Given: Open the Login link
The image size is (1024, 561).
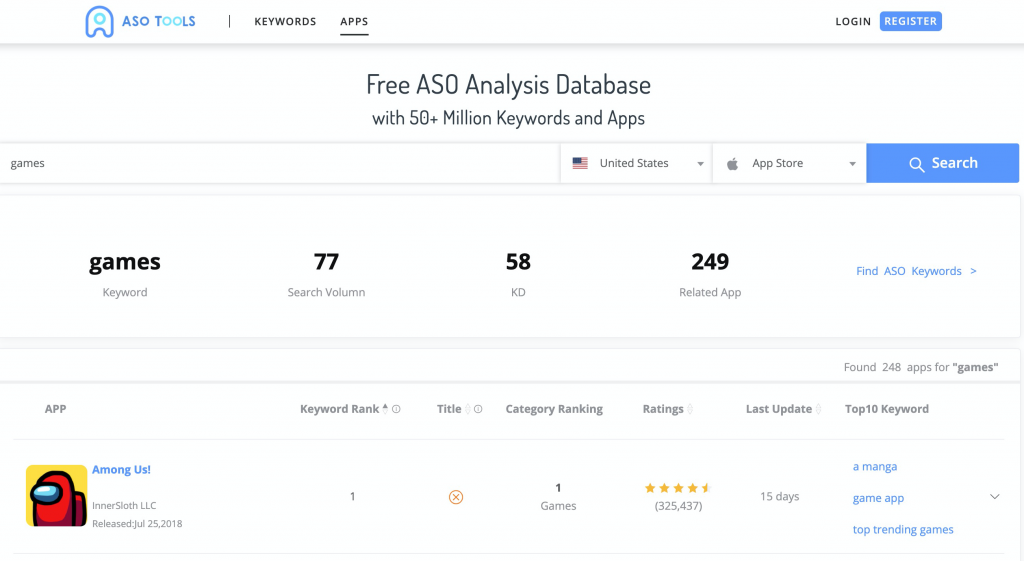Looking at the screenshot, I should click(x=853, y=21).
